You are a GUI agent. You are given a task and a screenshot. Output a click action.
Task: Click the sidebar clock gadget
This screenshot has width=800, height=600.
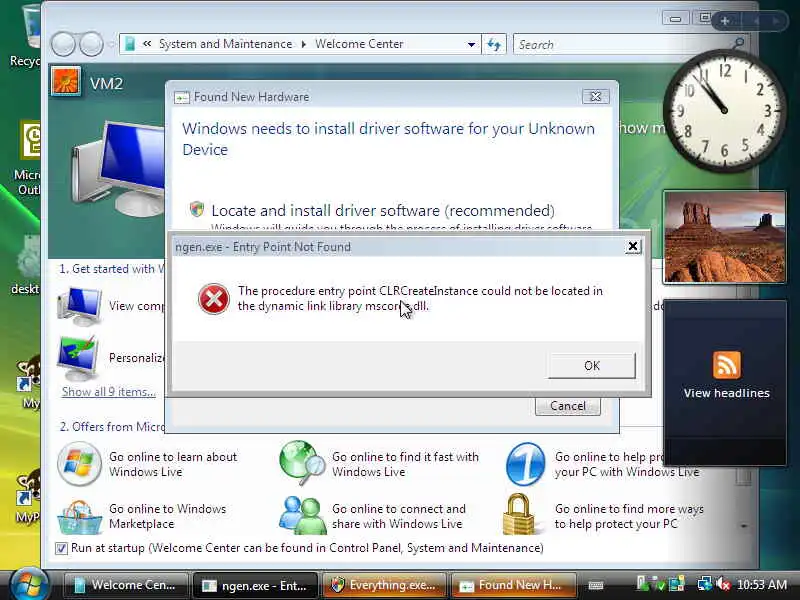[724, 110]
